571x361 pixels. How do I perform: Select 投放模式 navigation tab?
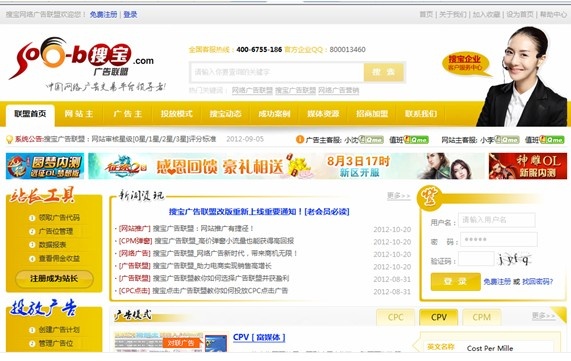177,114
